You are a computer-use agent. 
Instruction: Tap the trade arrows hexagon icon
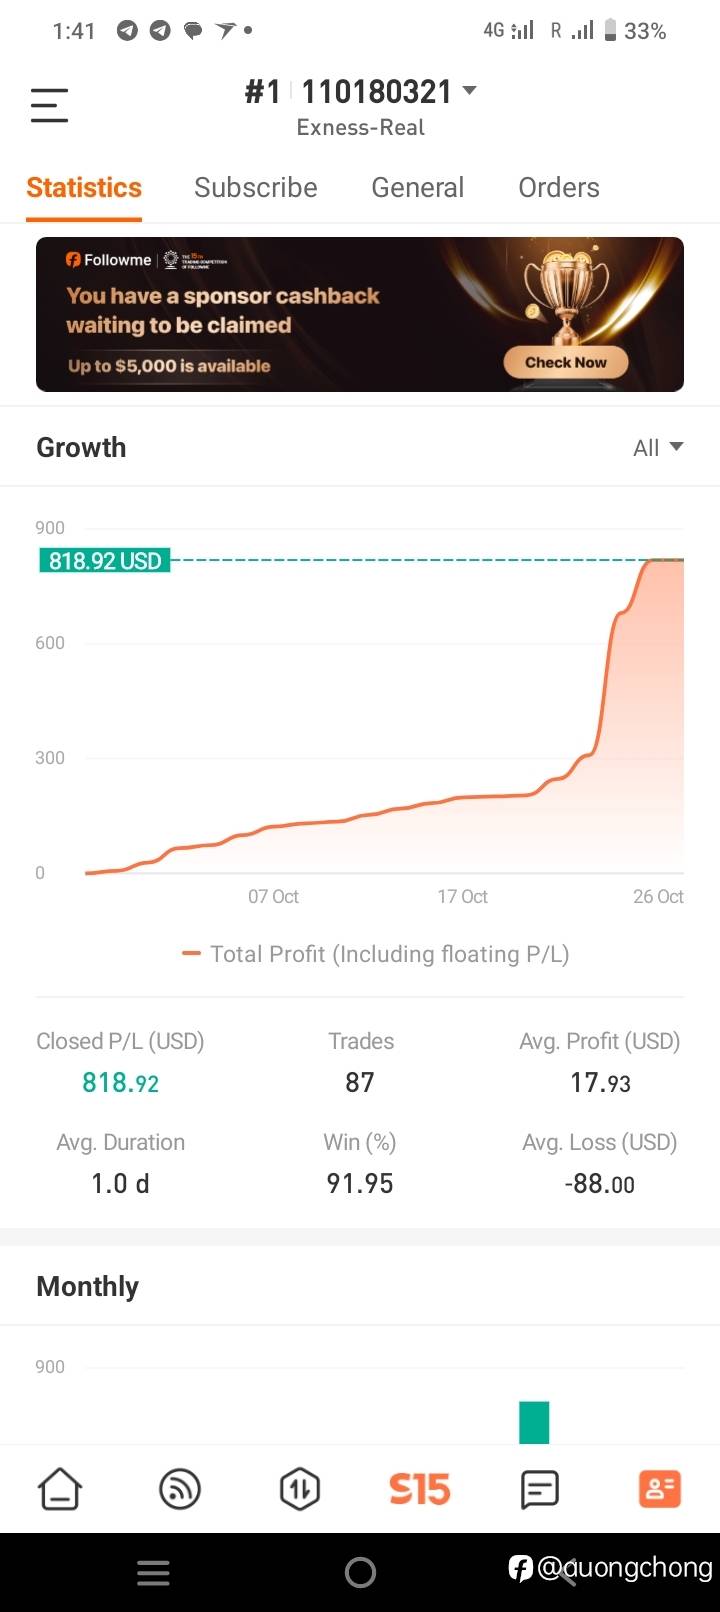300,1489
